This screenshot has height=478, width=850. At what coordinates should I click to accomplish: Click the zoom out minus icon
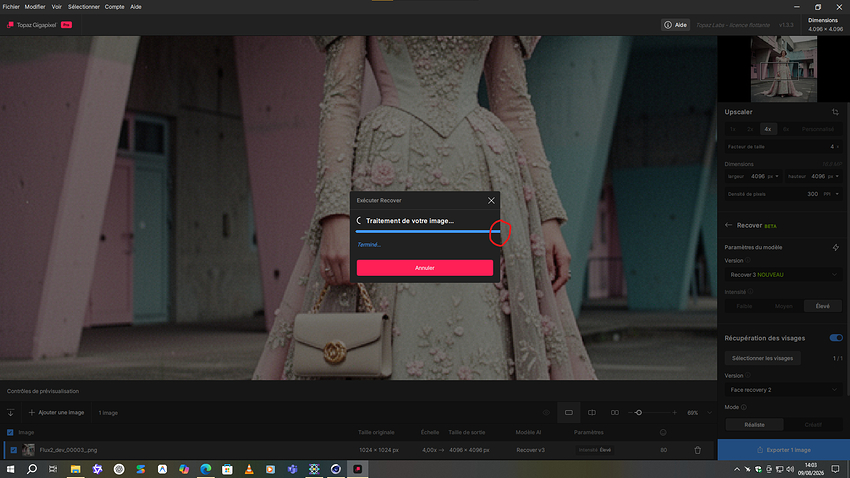pos(630,412)
